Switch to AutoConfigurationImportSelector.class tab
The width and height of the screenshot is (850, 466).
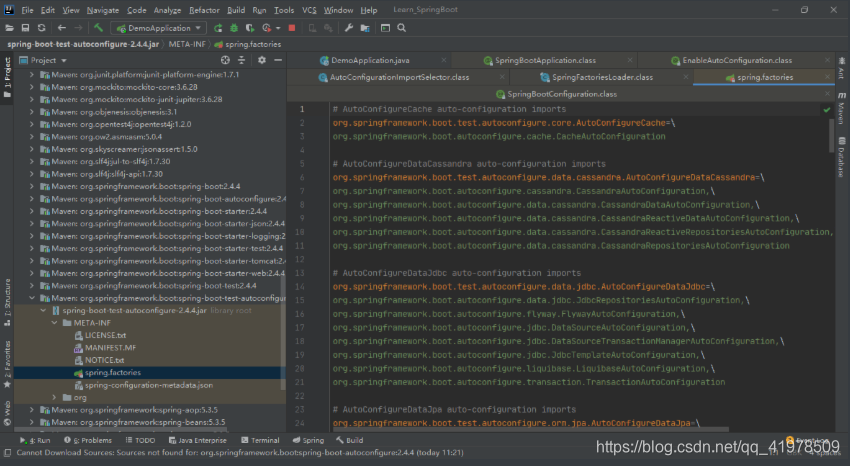pyautogui.click(x=399, y=77)
